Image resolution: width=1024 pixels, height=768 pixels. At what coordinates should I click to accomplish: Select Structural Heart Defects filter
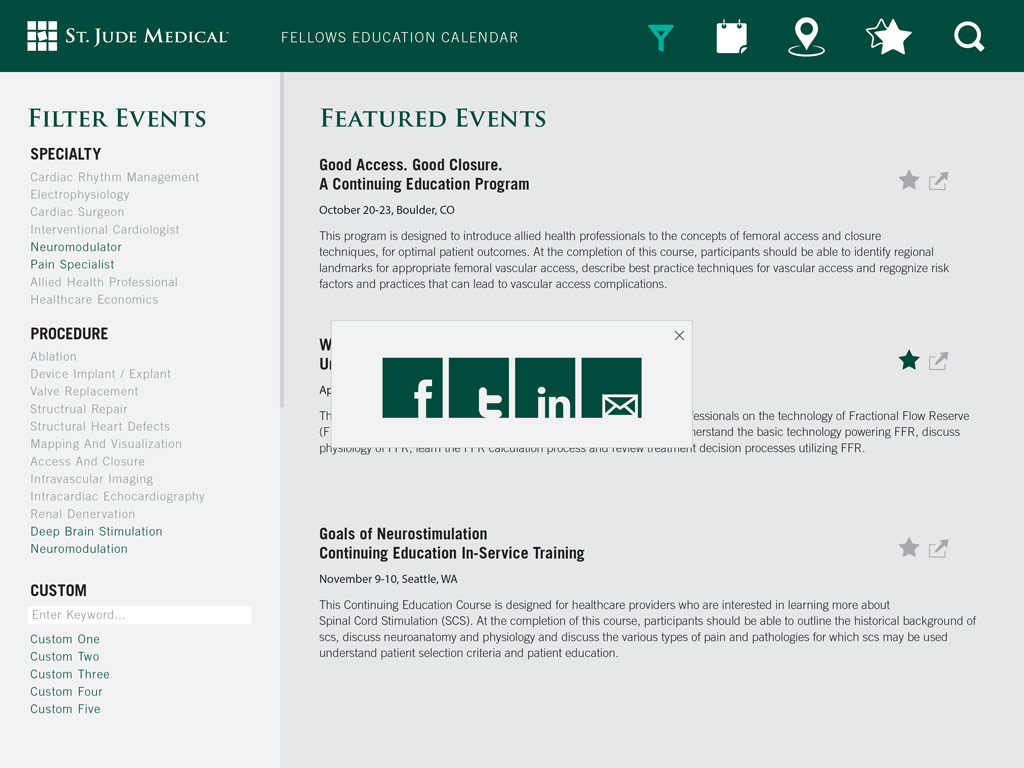click(x=100, y=426)
